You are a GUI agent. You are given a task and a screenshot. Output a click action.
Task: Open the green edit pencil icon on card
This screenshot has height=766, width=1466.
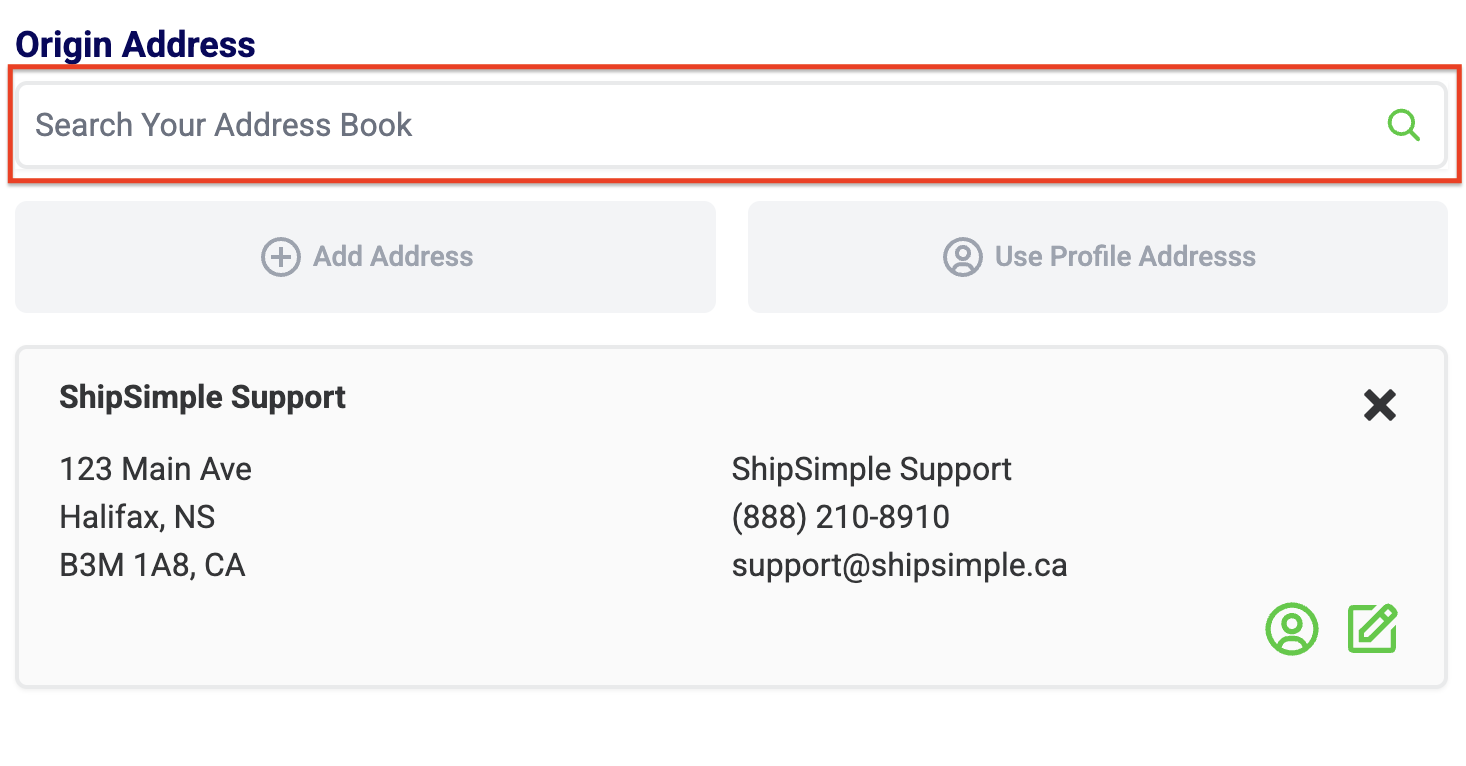1372,629
